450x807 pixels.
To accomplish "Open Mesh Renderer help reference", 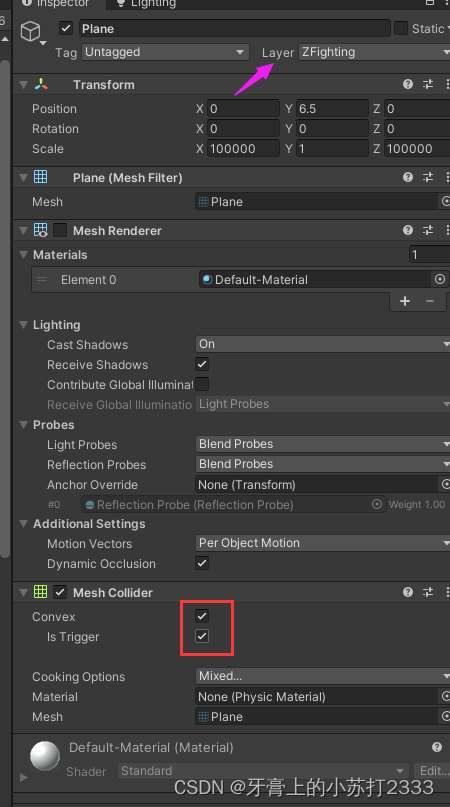I will [408, 231].
